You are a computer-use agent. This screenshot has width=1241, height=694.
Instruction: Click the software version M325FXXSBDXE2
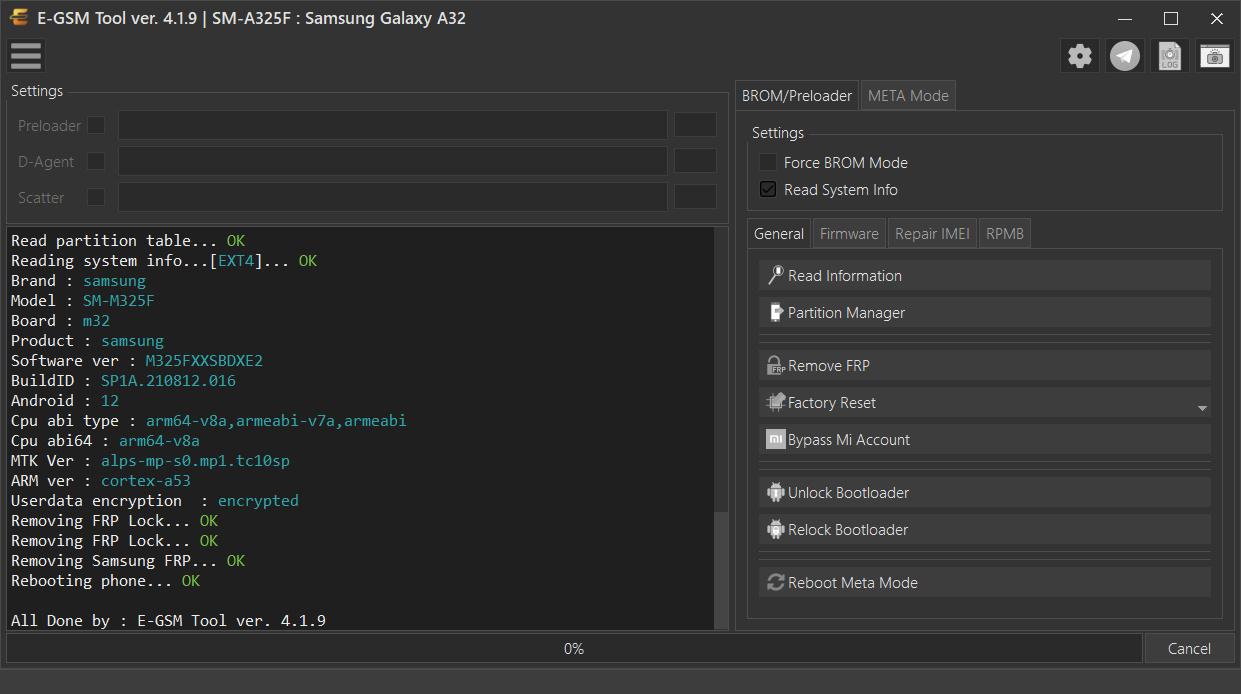[204, 360]
